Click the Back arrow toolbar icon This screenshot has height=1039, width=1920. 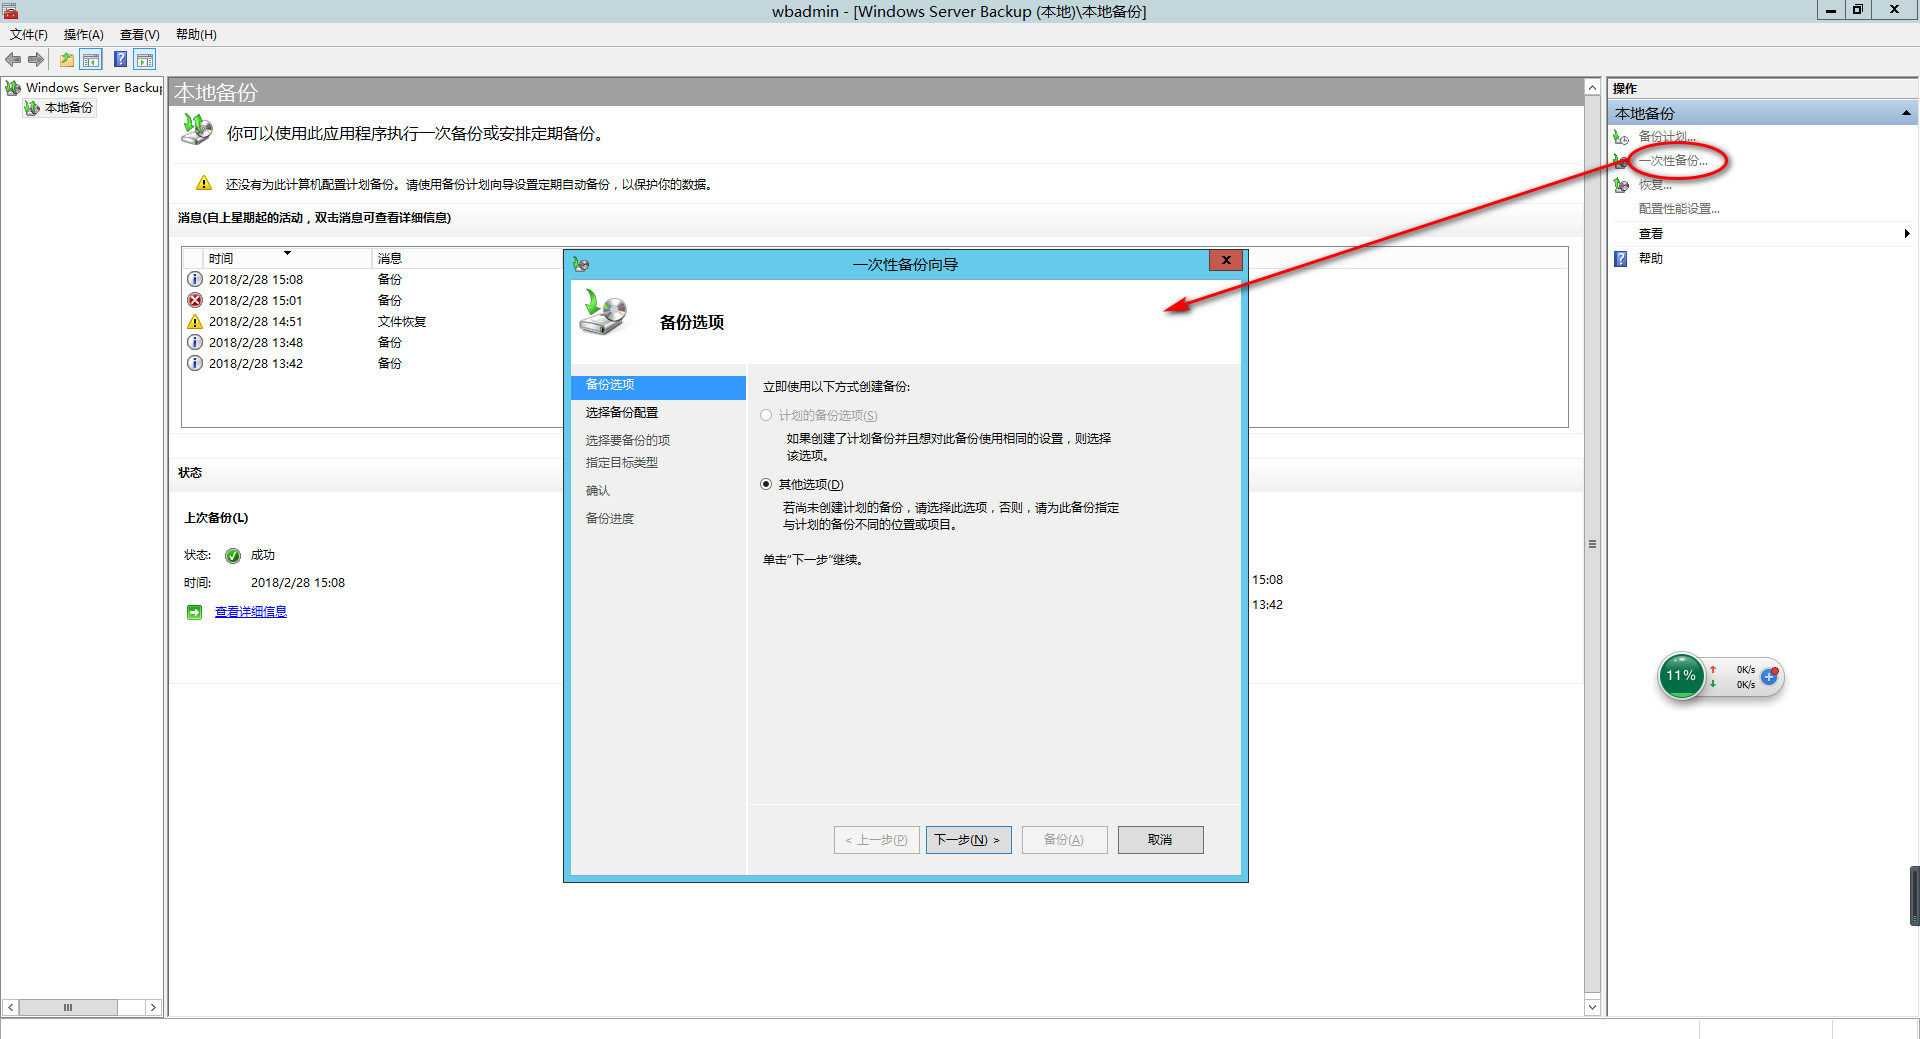13,60
